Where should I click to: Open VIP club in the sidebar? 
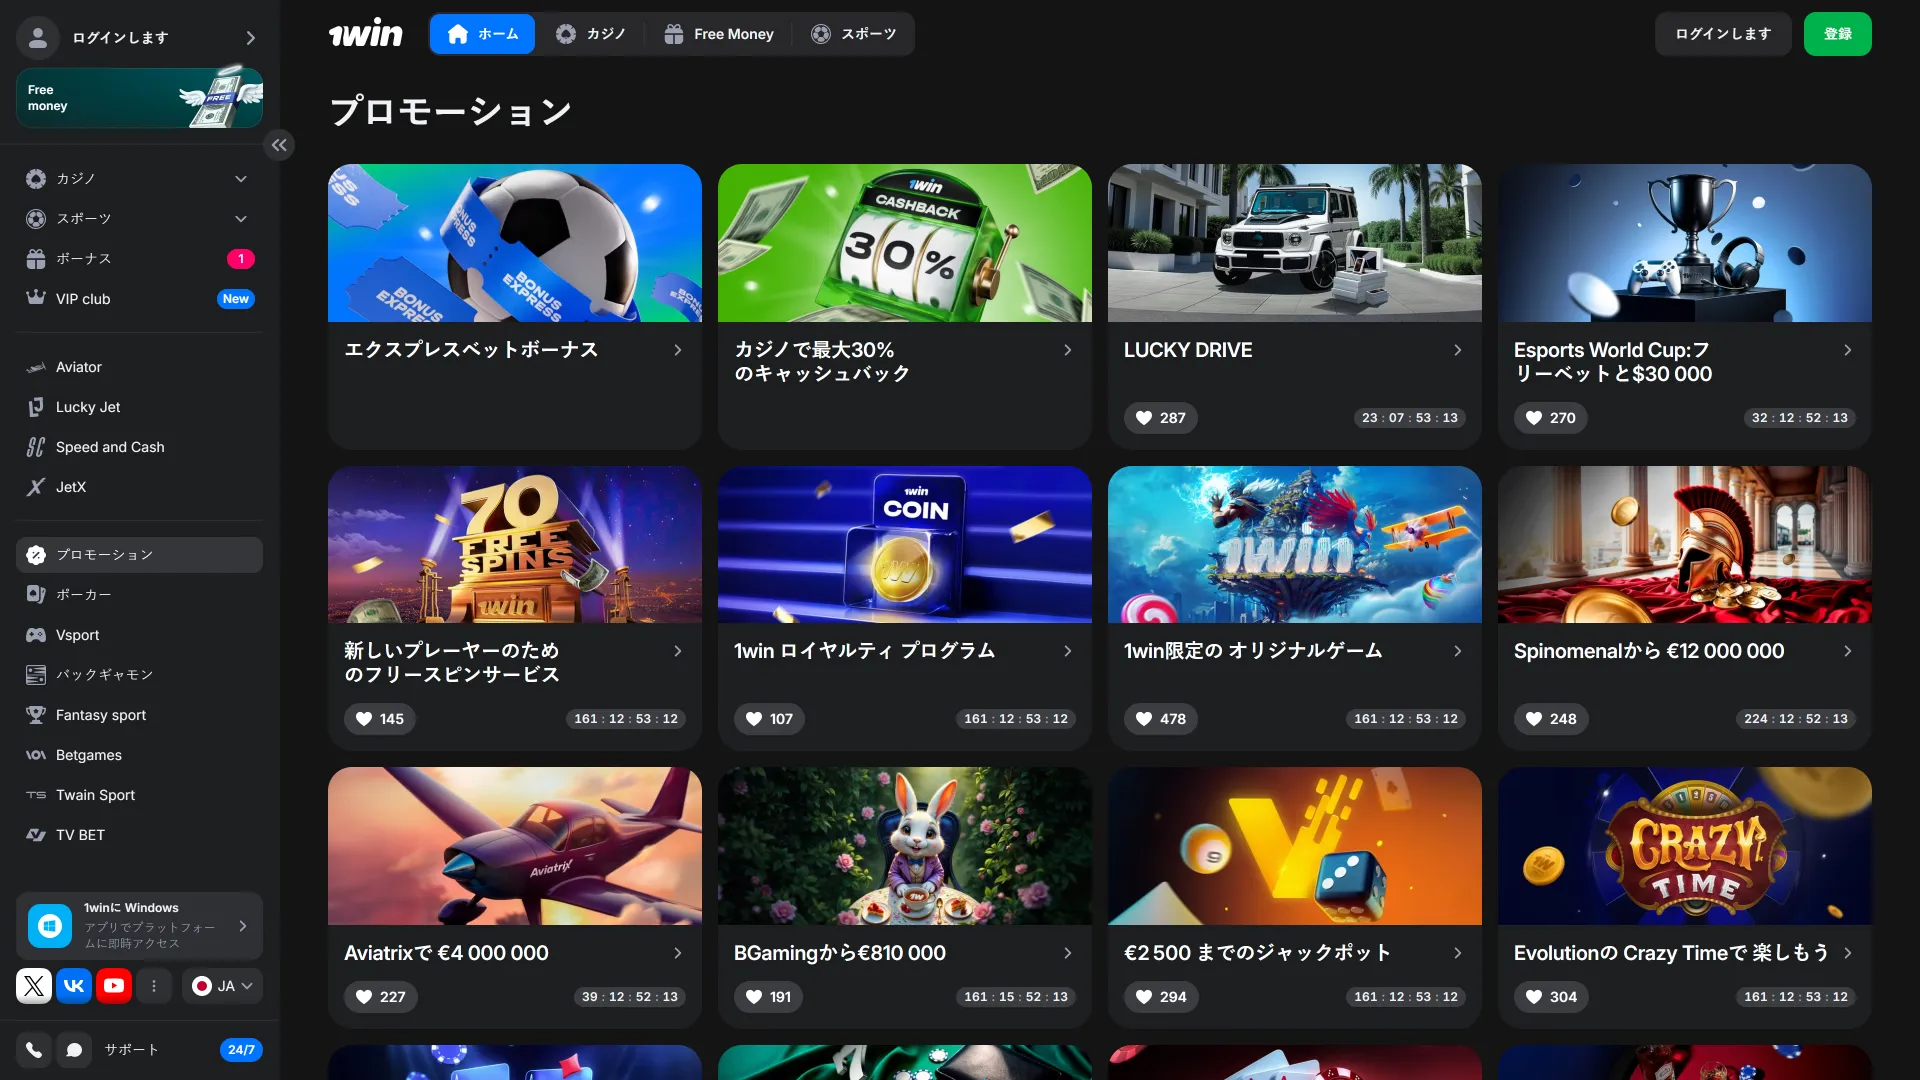point(139,299)
